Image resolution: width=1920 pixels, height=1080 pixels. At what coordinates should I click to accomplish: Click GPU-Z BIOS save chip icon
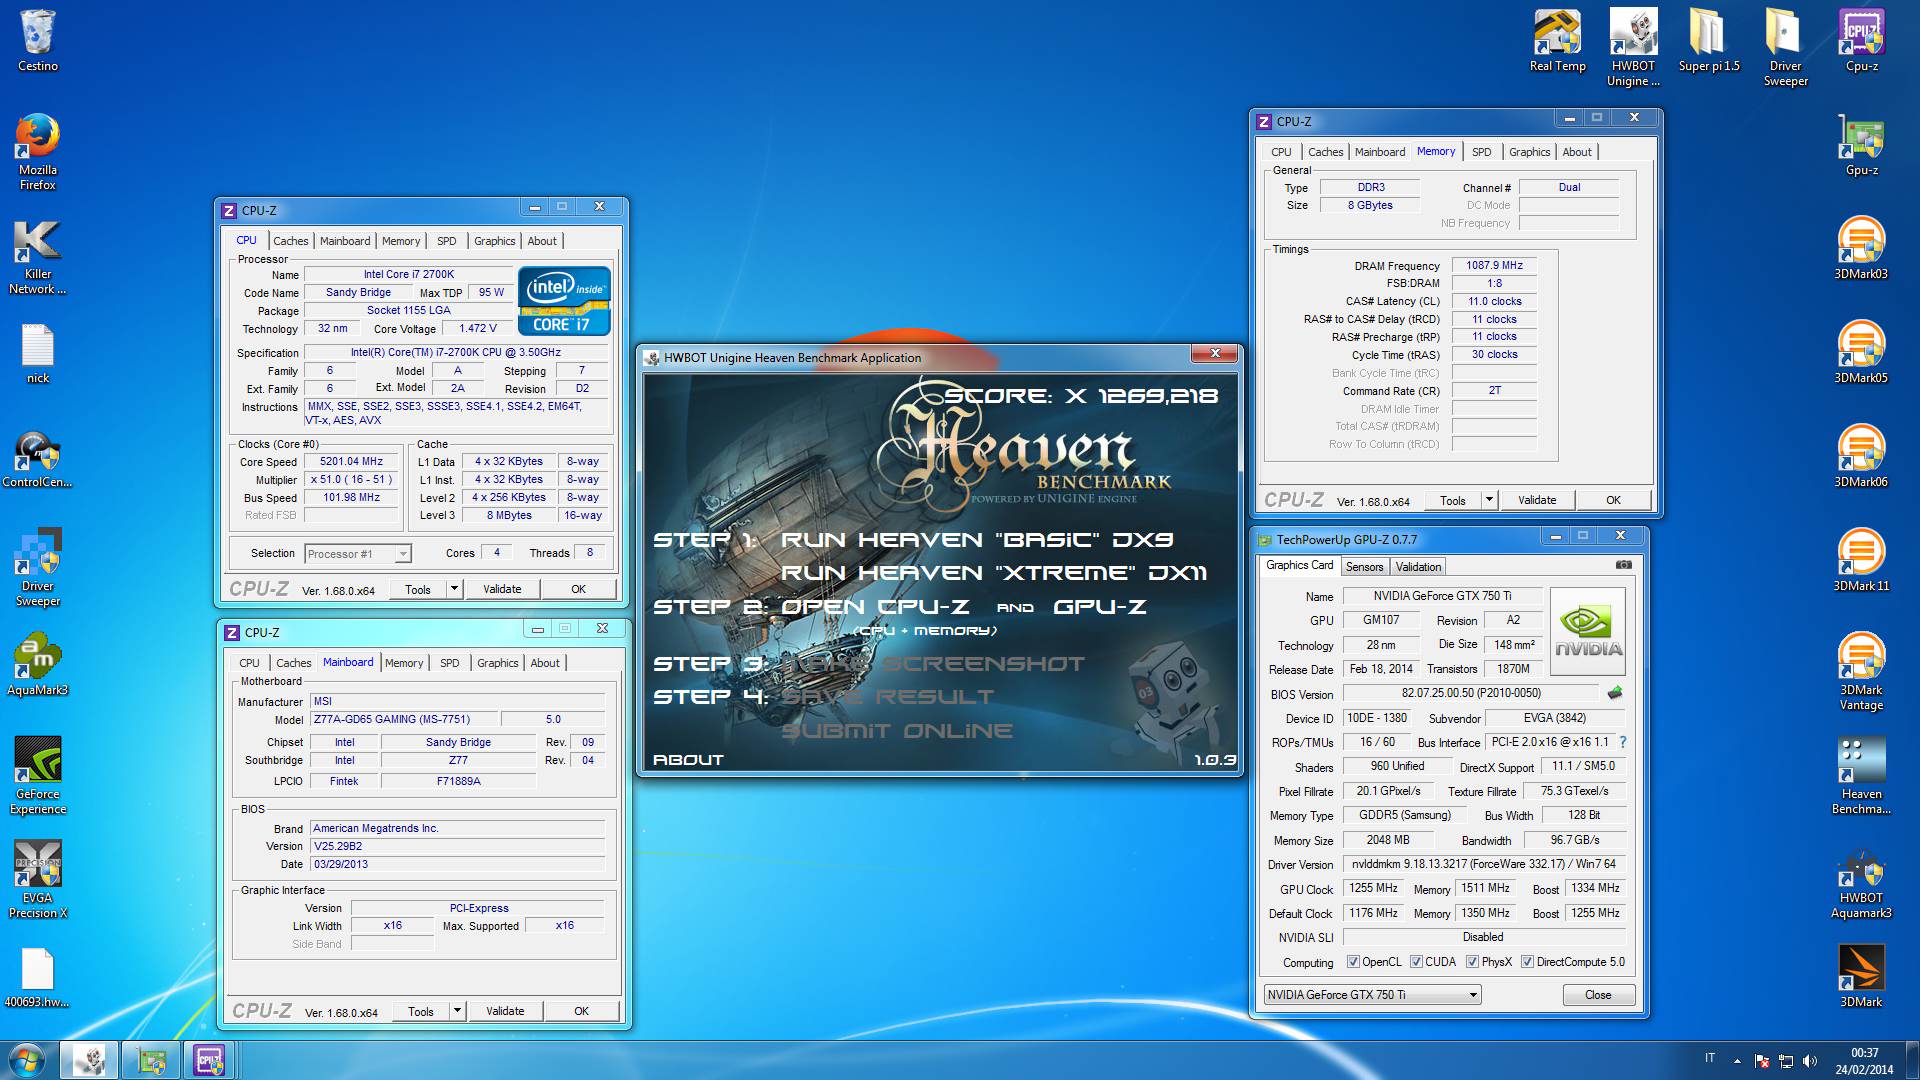coord(1614,692)
